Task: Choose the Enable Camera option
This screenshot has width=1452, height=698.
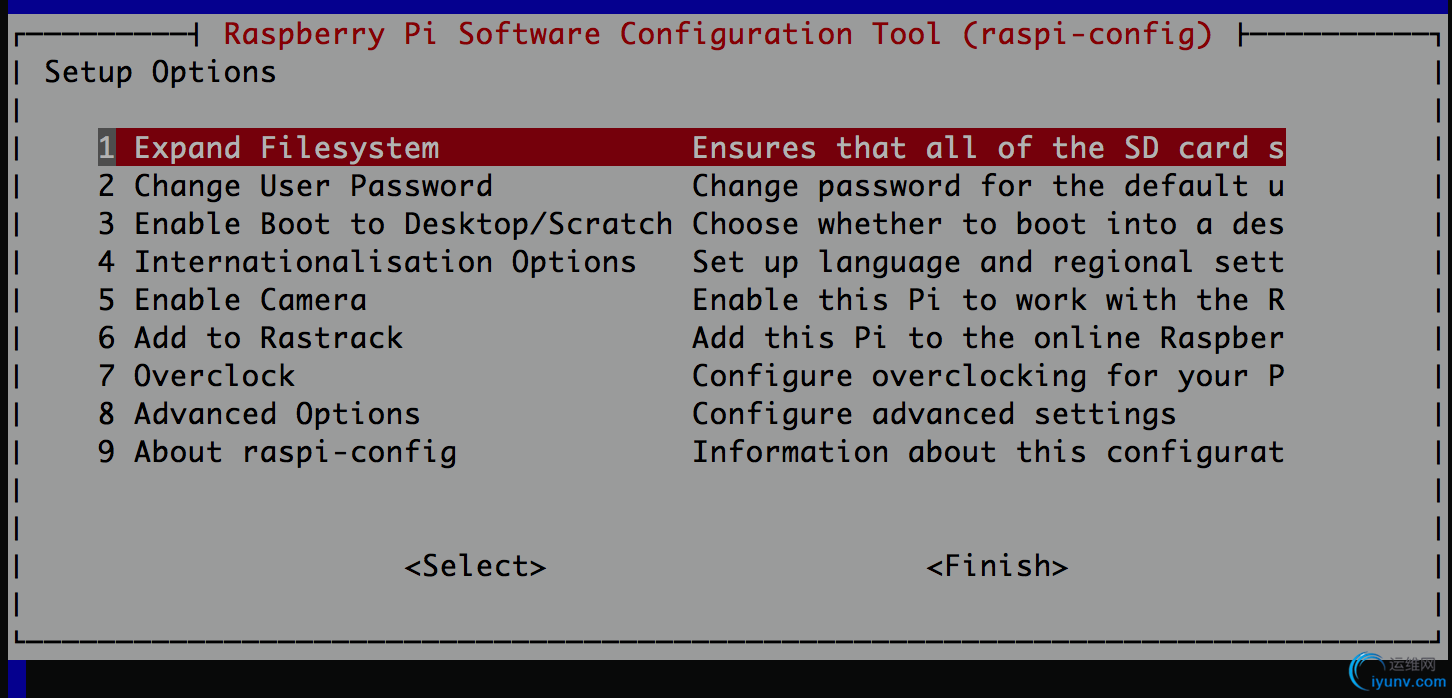Action: click(691, 300)
